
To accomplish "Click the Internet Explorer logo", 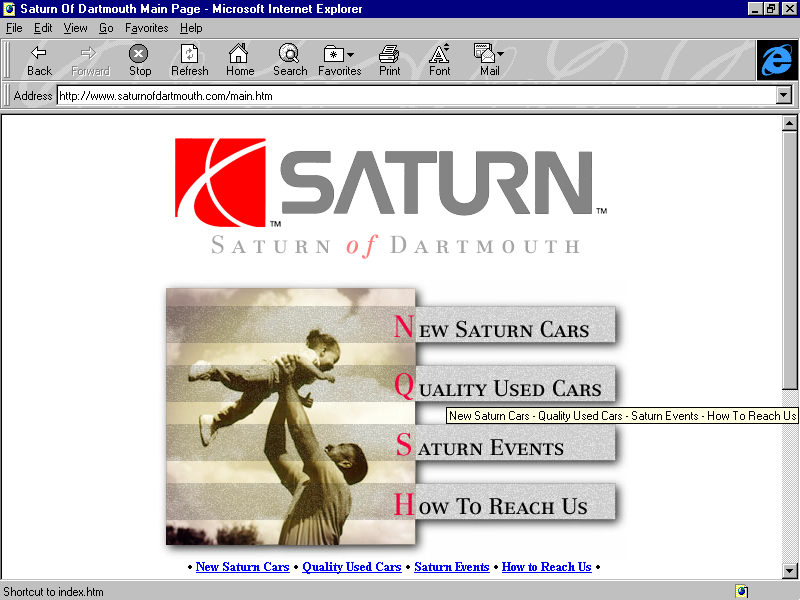I will (x=777, y=60).
